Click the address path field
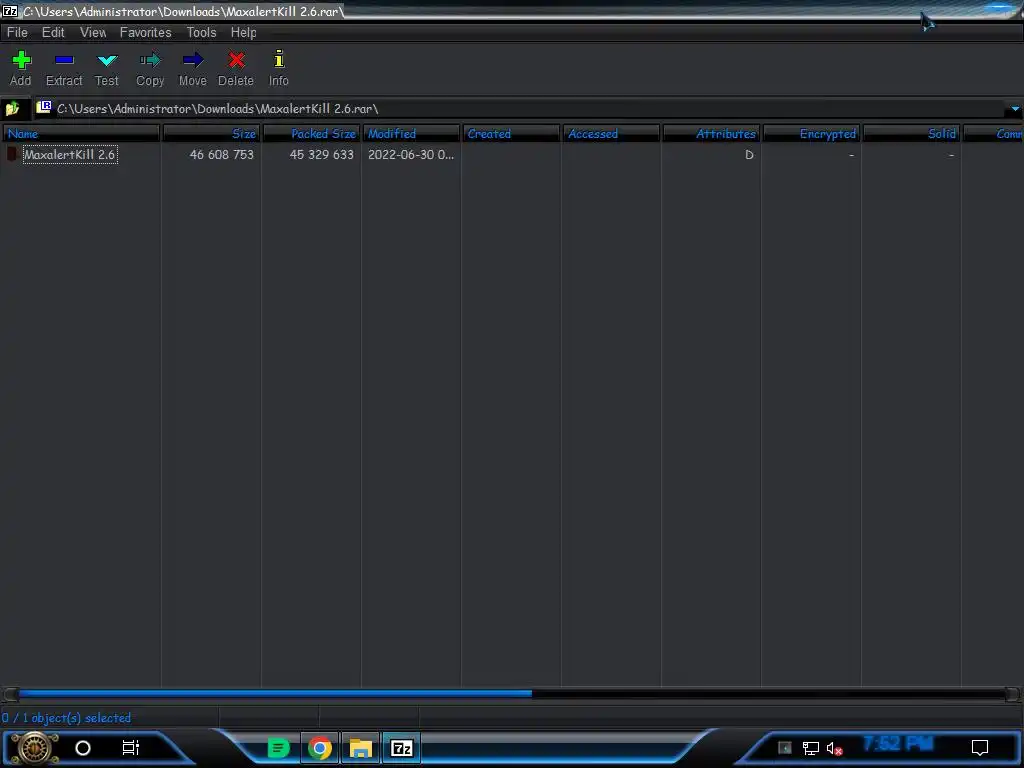Screen dimensions: 1024x768 [x=522, y=108]
